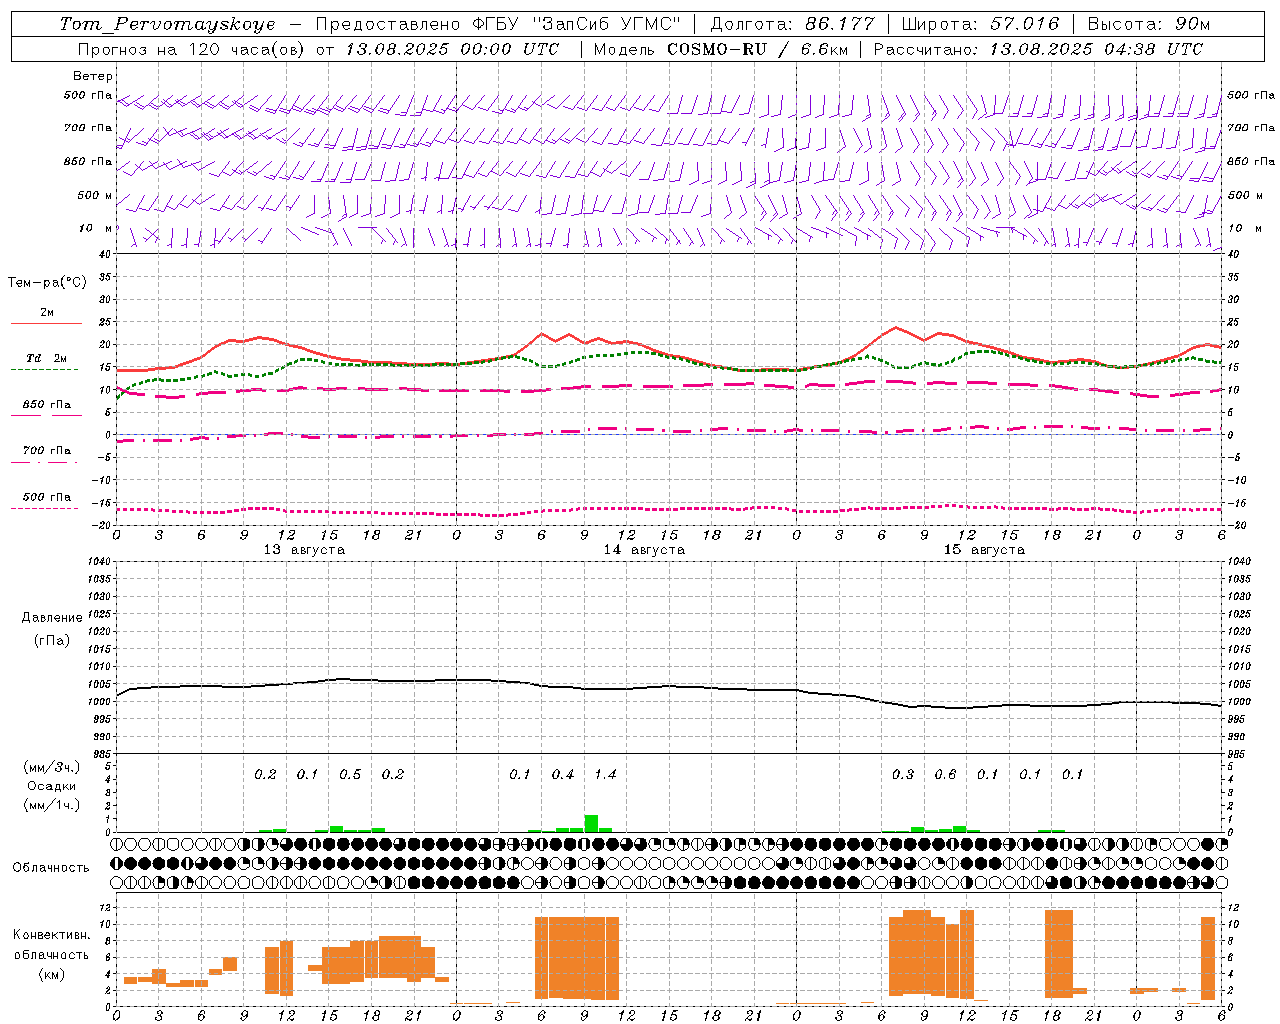The image size is (1280, 1024).
Task: Click the elevation text Высота: 90м
Action: 1148,24
